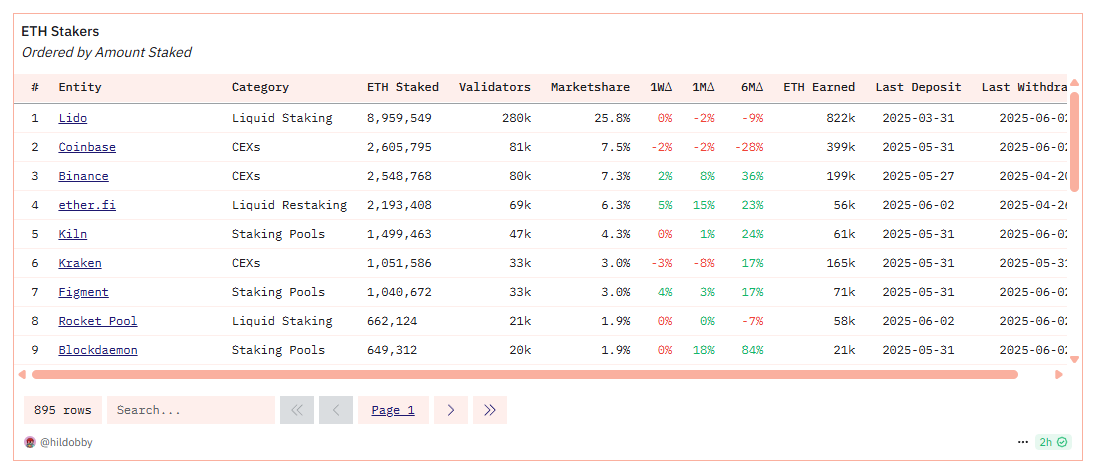Click the vertical scrollbar down arrow
Screen dimensions: 1093x472
(x=1074, y=359)
